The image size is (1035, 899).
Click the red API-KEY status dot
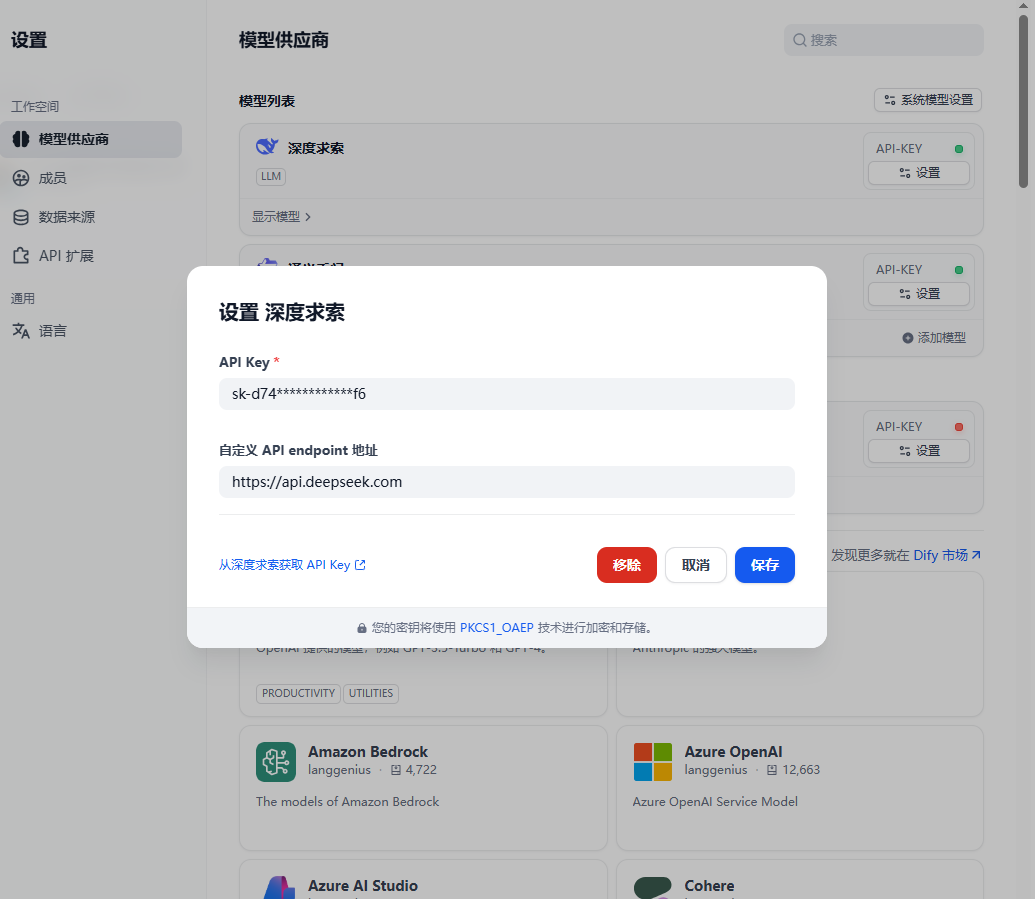[x=959, y=427]
